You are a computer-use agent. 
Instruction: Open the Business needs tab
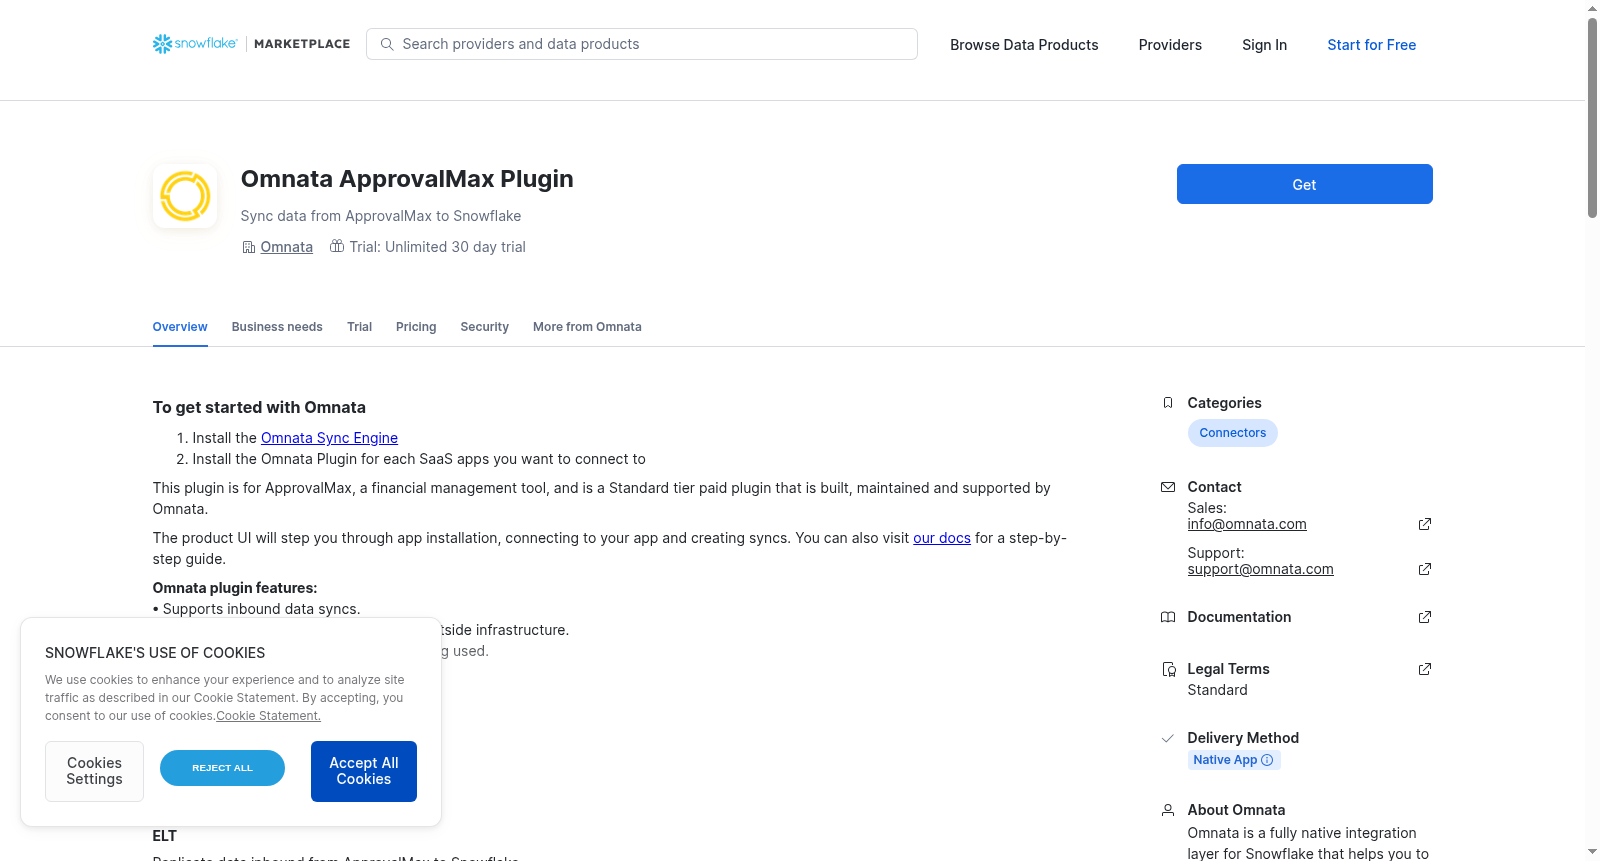coord(277,327)
